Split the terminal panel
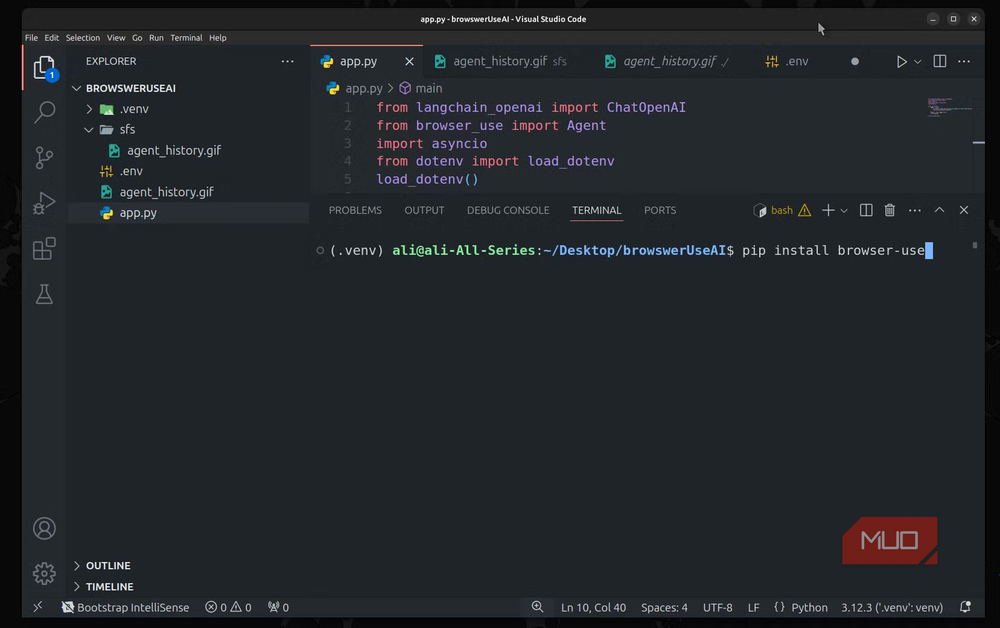The height and width of the screenshot is (628, 1000). 865,210
